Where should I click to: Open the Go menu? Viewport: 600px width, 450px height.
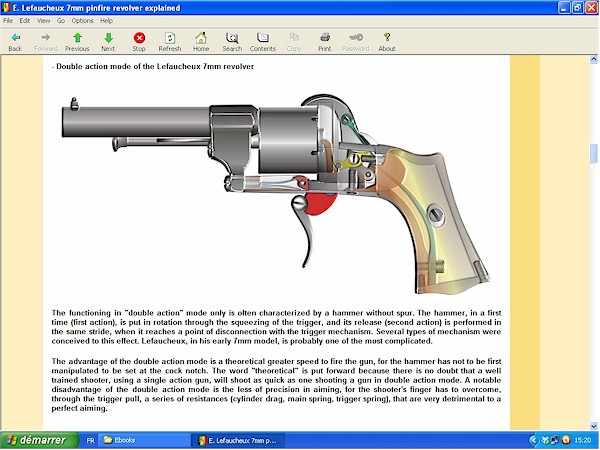(x=61, y=21)
